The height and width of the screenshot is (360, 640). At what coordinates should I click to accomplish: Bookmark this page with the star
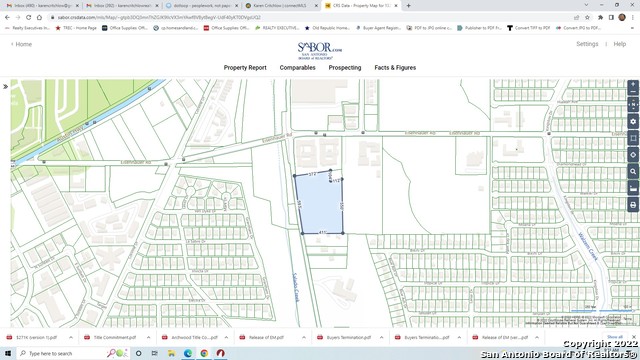pyautogui.click(x=587, y=18)
